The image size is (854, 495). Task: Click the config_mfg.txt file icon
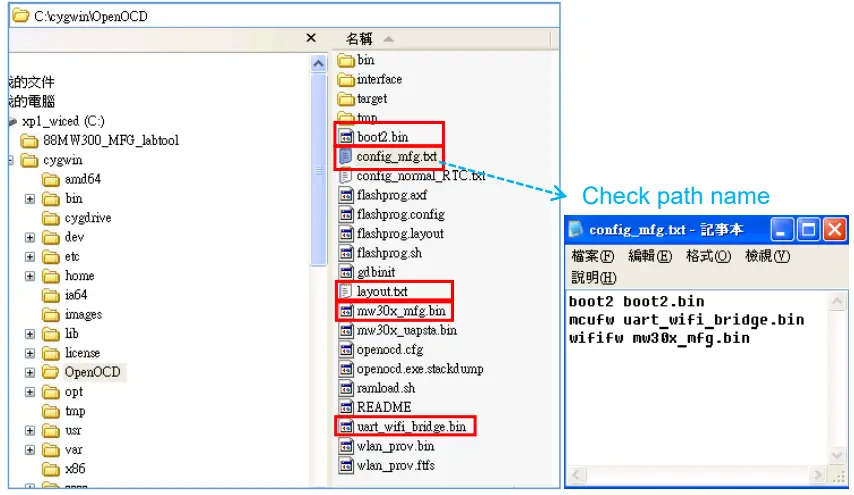coord(345,156)
